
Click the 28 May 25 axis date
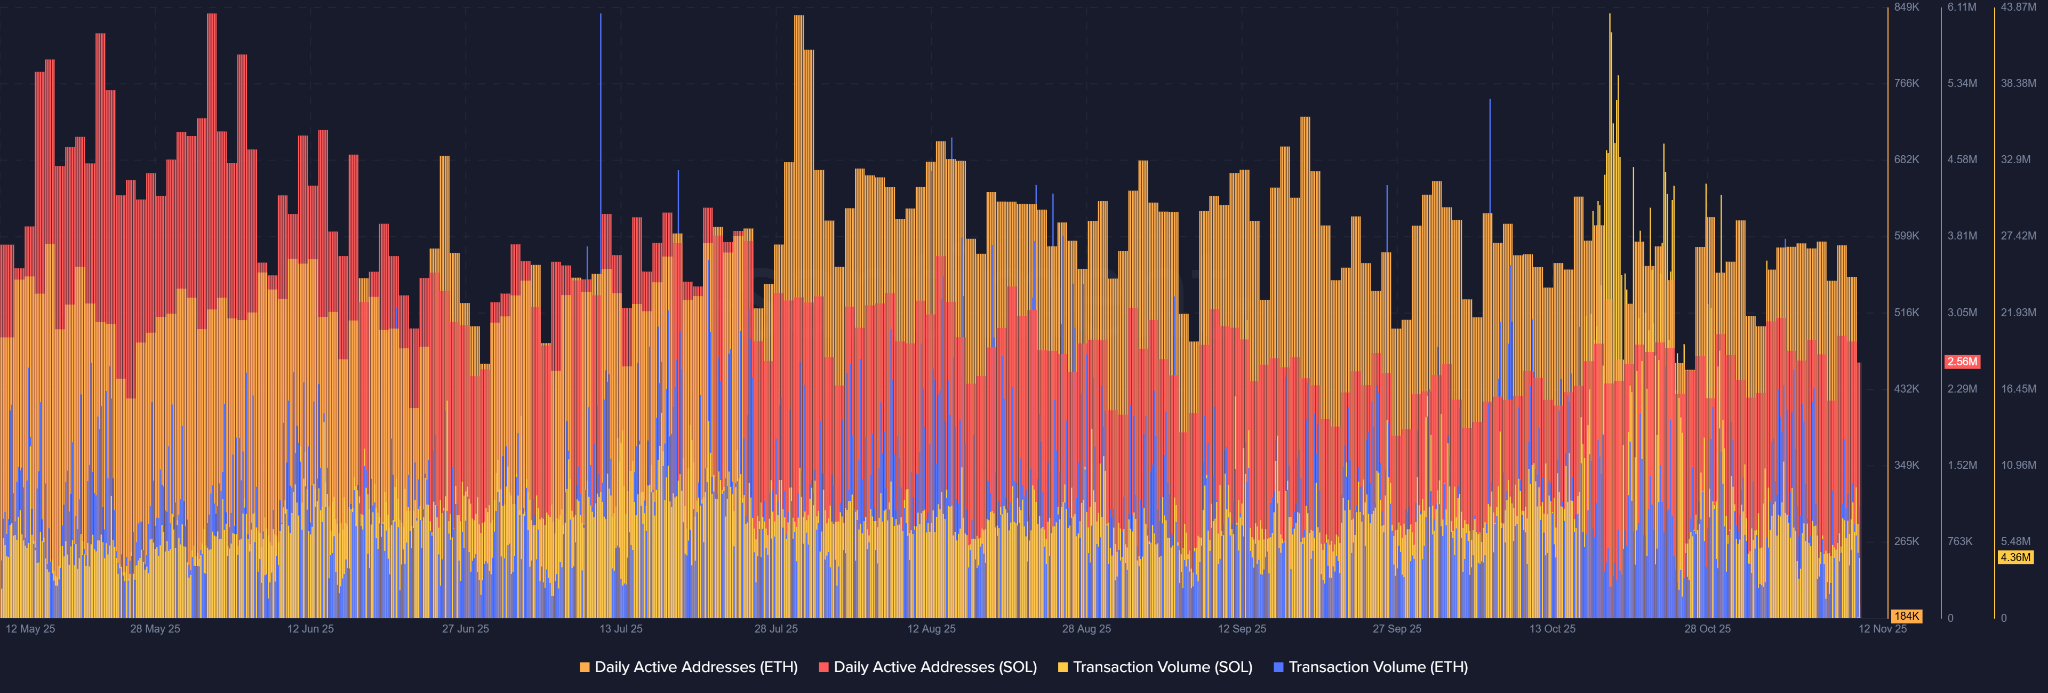click(x=155, y=629)
